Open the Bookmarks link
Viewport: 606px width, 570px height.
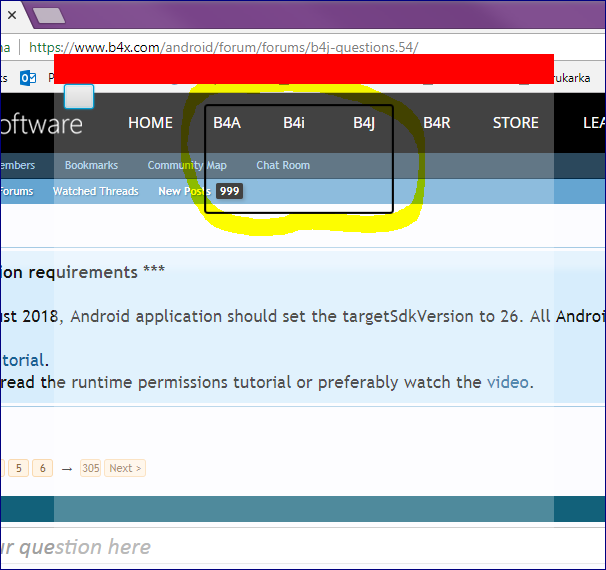pyautogui.click(x=91, y=165)
